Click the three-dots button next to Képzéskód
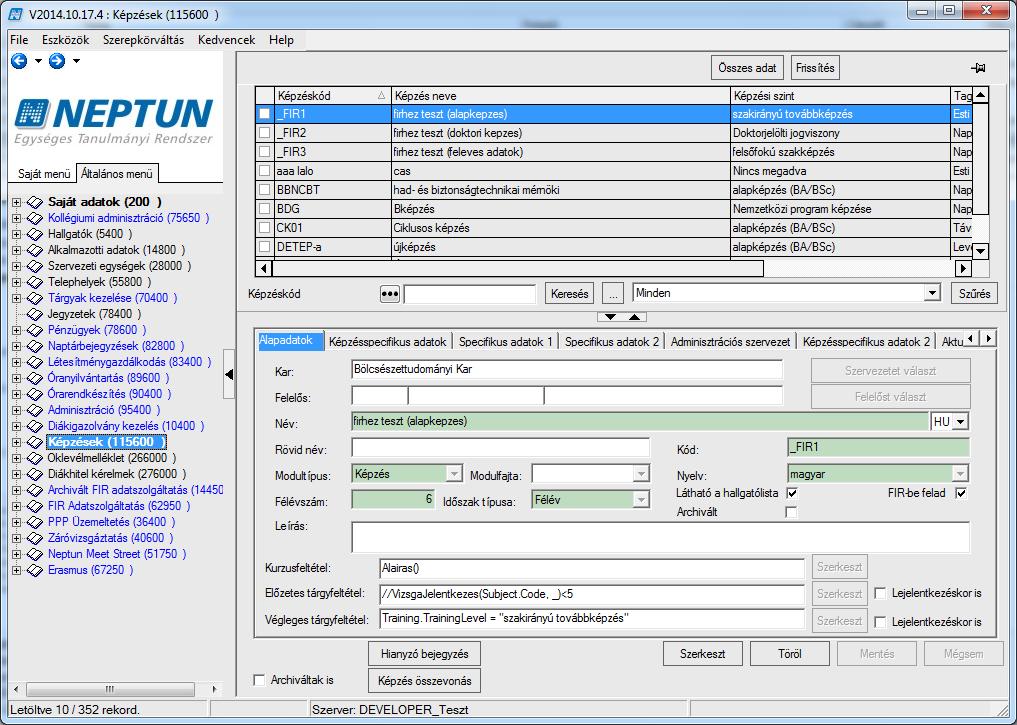The height and width of the screenshot is (725, 1017). 389,294
